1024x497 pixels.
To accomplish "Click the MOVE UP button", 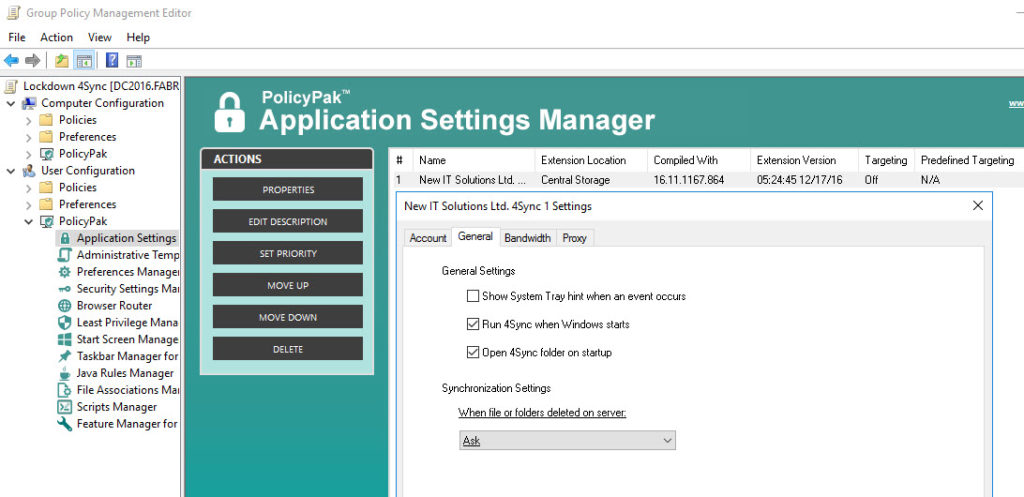I will click(x=288, y=285).
